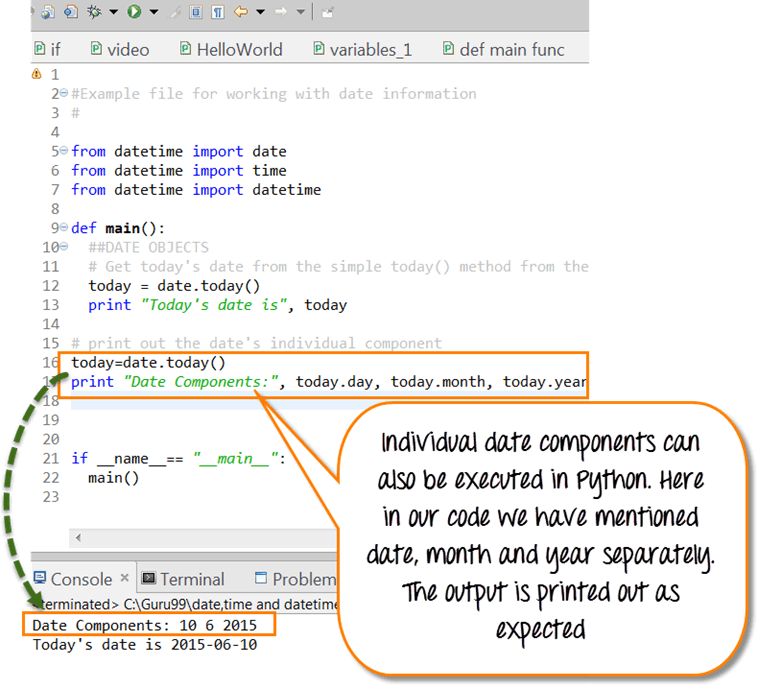Screen dimensions: 782x689
Task: Click 'today=date.today()' on line 16
Action: tap(148, 362)
